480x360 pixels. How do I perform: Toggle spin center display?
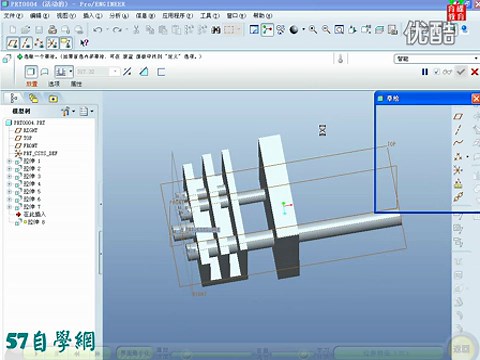click(267, 30)
